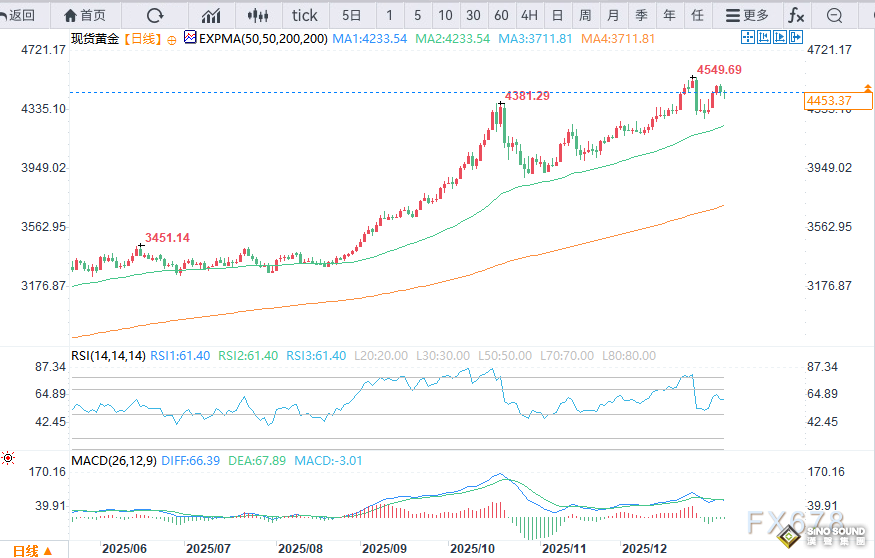
Task: Switch to tick chart view
Action: (x=304, y=15)
